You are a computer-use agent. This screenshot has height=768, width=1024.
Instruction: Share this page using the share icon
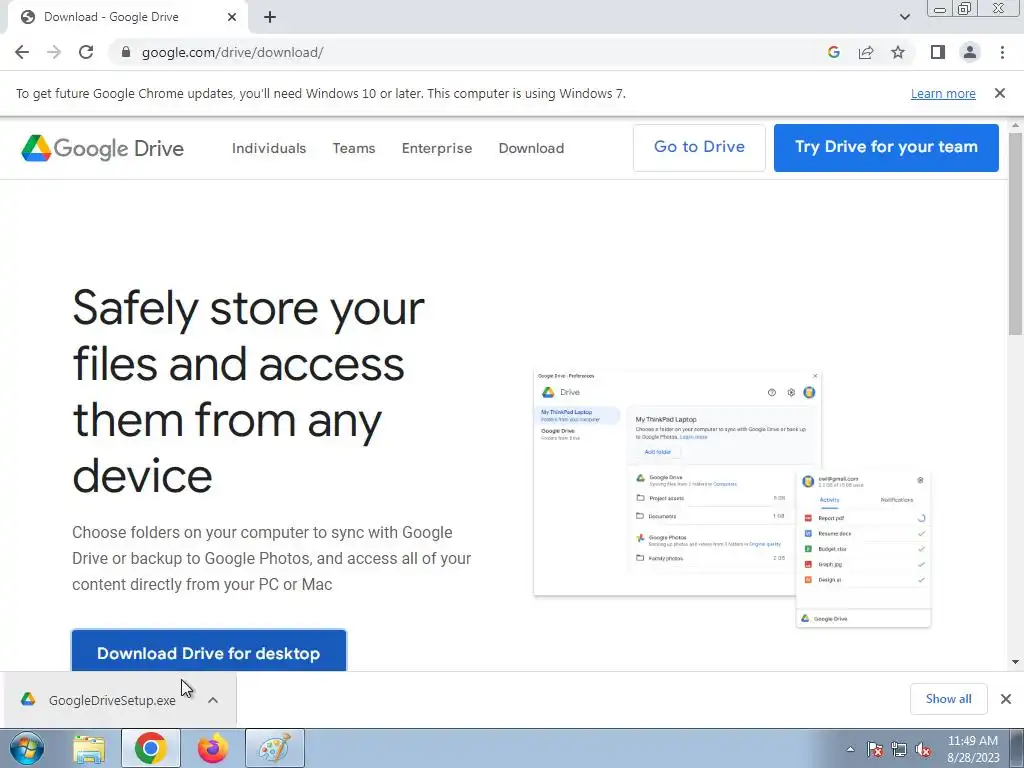coord(866,52)
